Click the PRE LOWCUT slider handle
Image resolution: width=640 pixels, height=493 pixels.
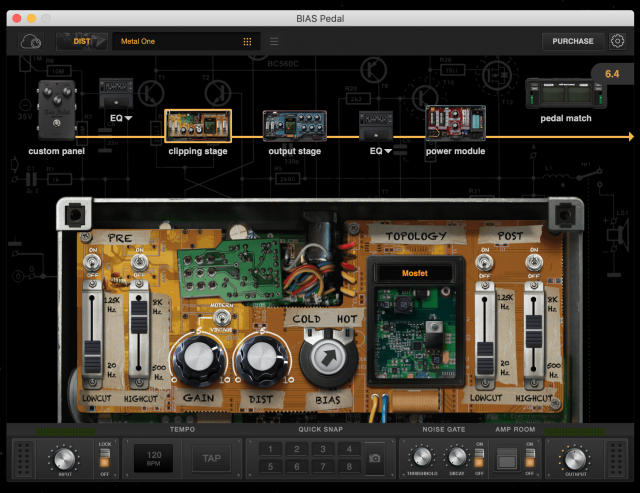92,358
